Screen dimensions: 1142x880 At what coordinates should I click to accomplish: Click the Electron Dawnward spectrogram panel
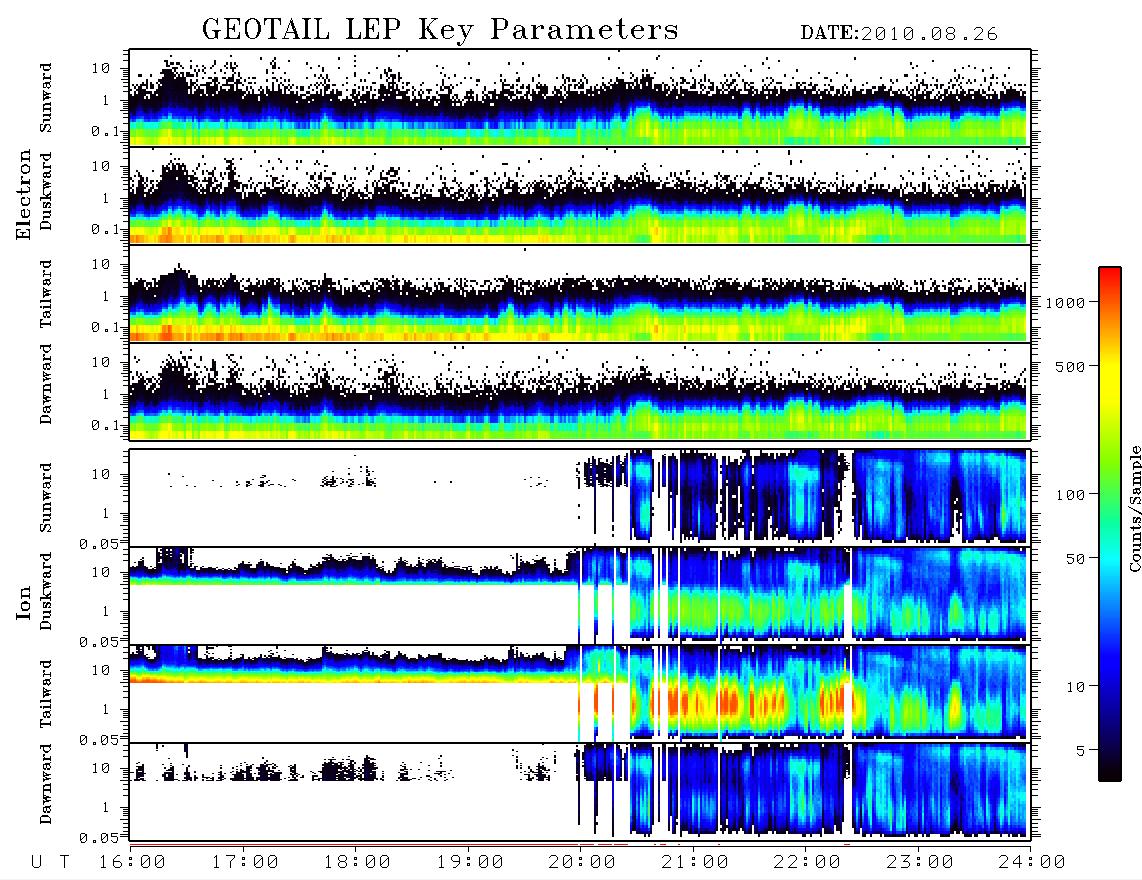coord(580,392)
